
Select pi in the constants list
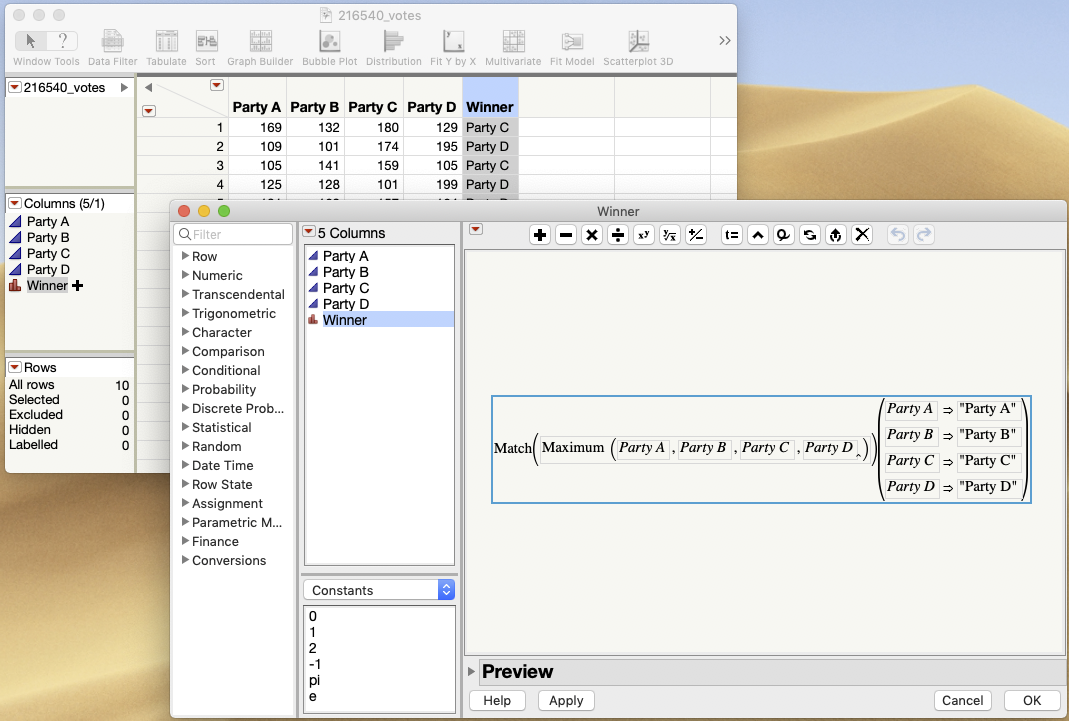[315, 680]
